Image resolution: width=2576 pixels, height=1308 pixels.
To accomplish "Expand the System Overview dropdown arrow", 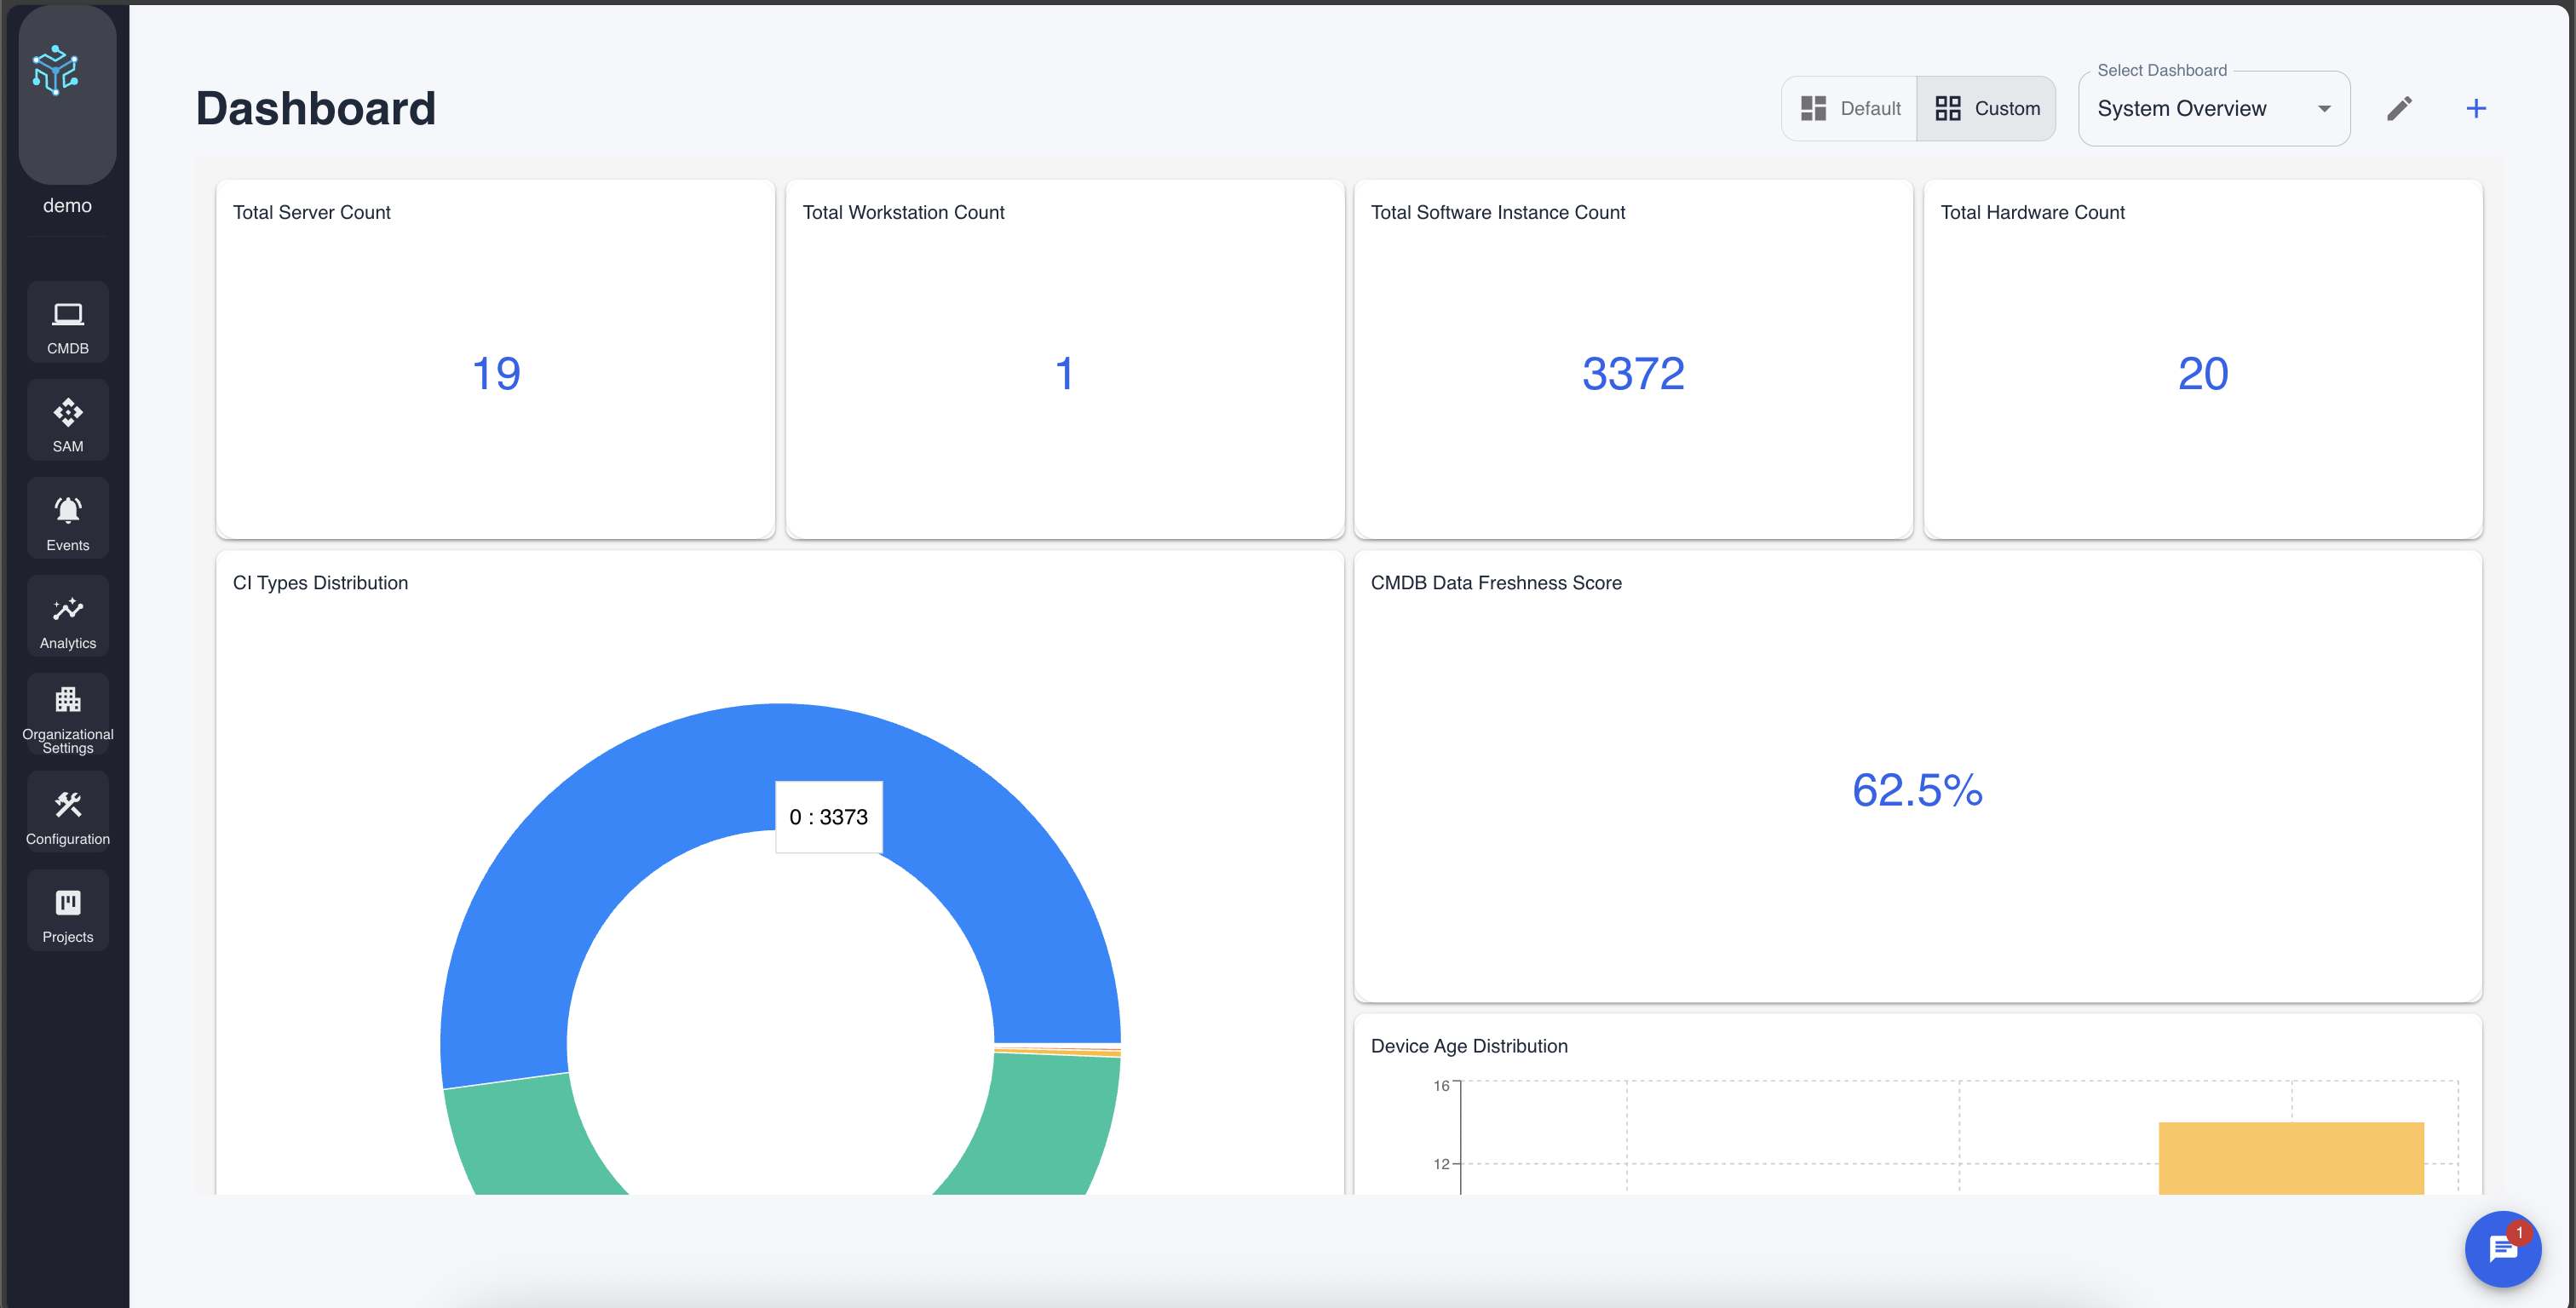I will click(x=2324, y=110).
